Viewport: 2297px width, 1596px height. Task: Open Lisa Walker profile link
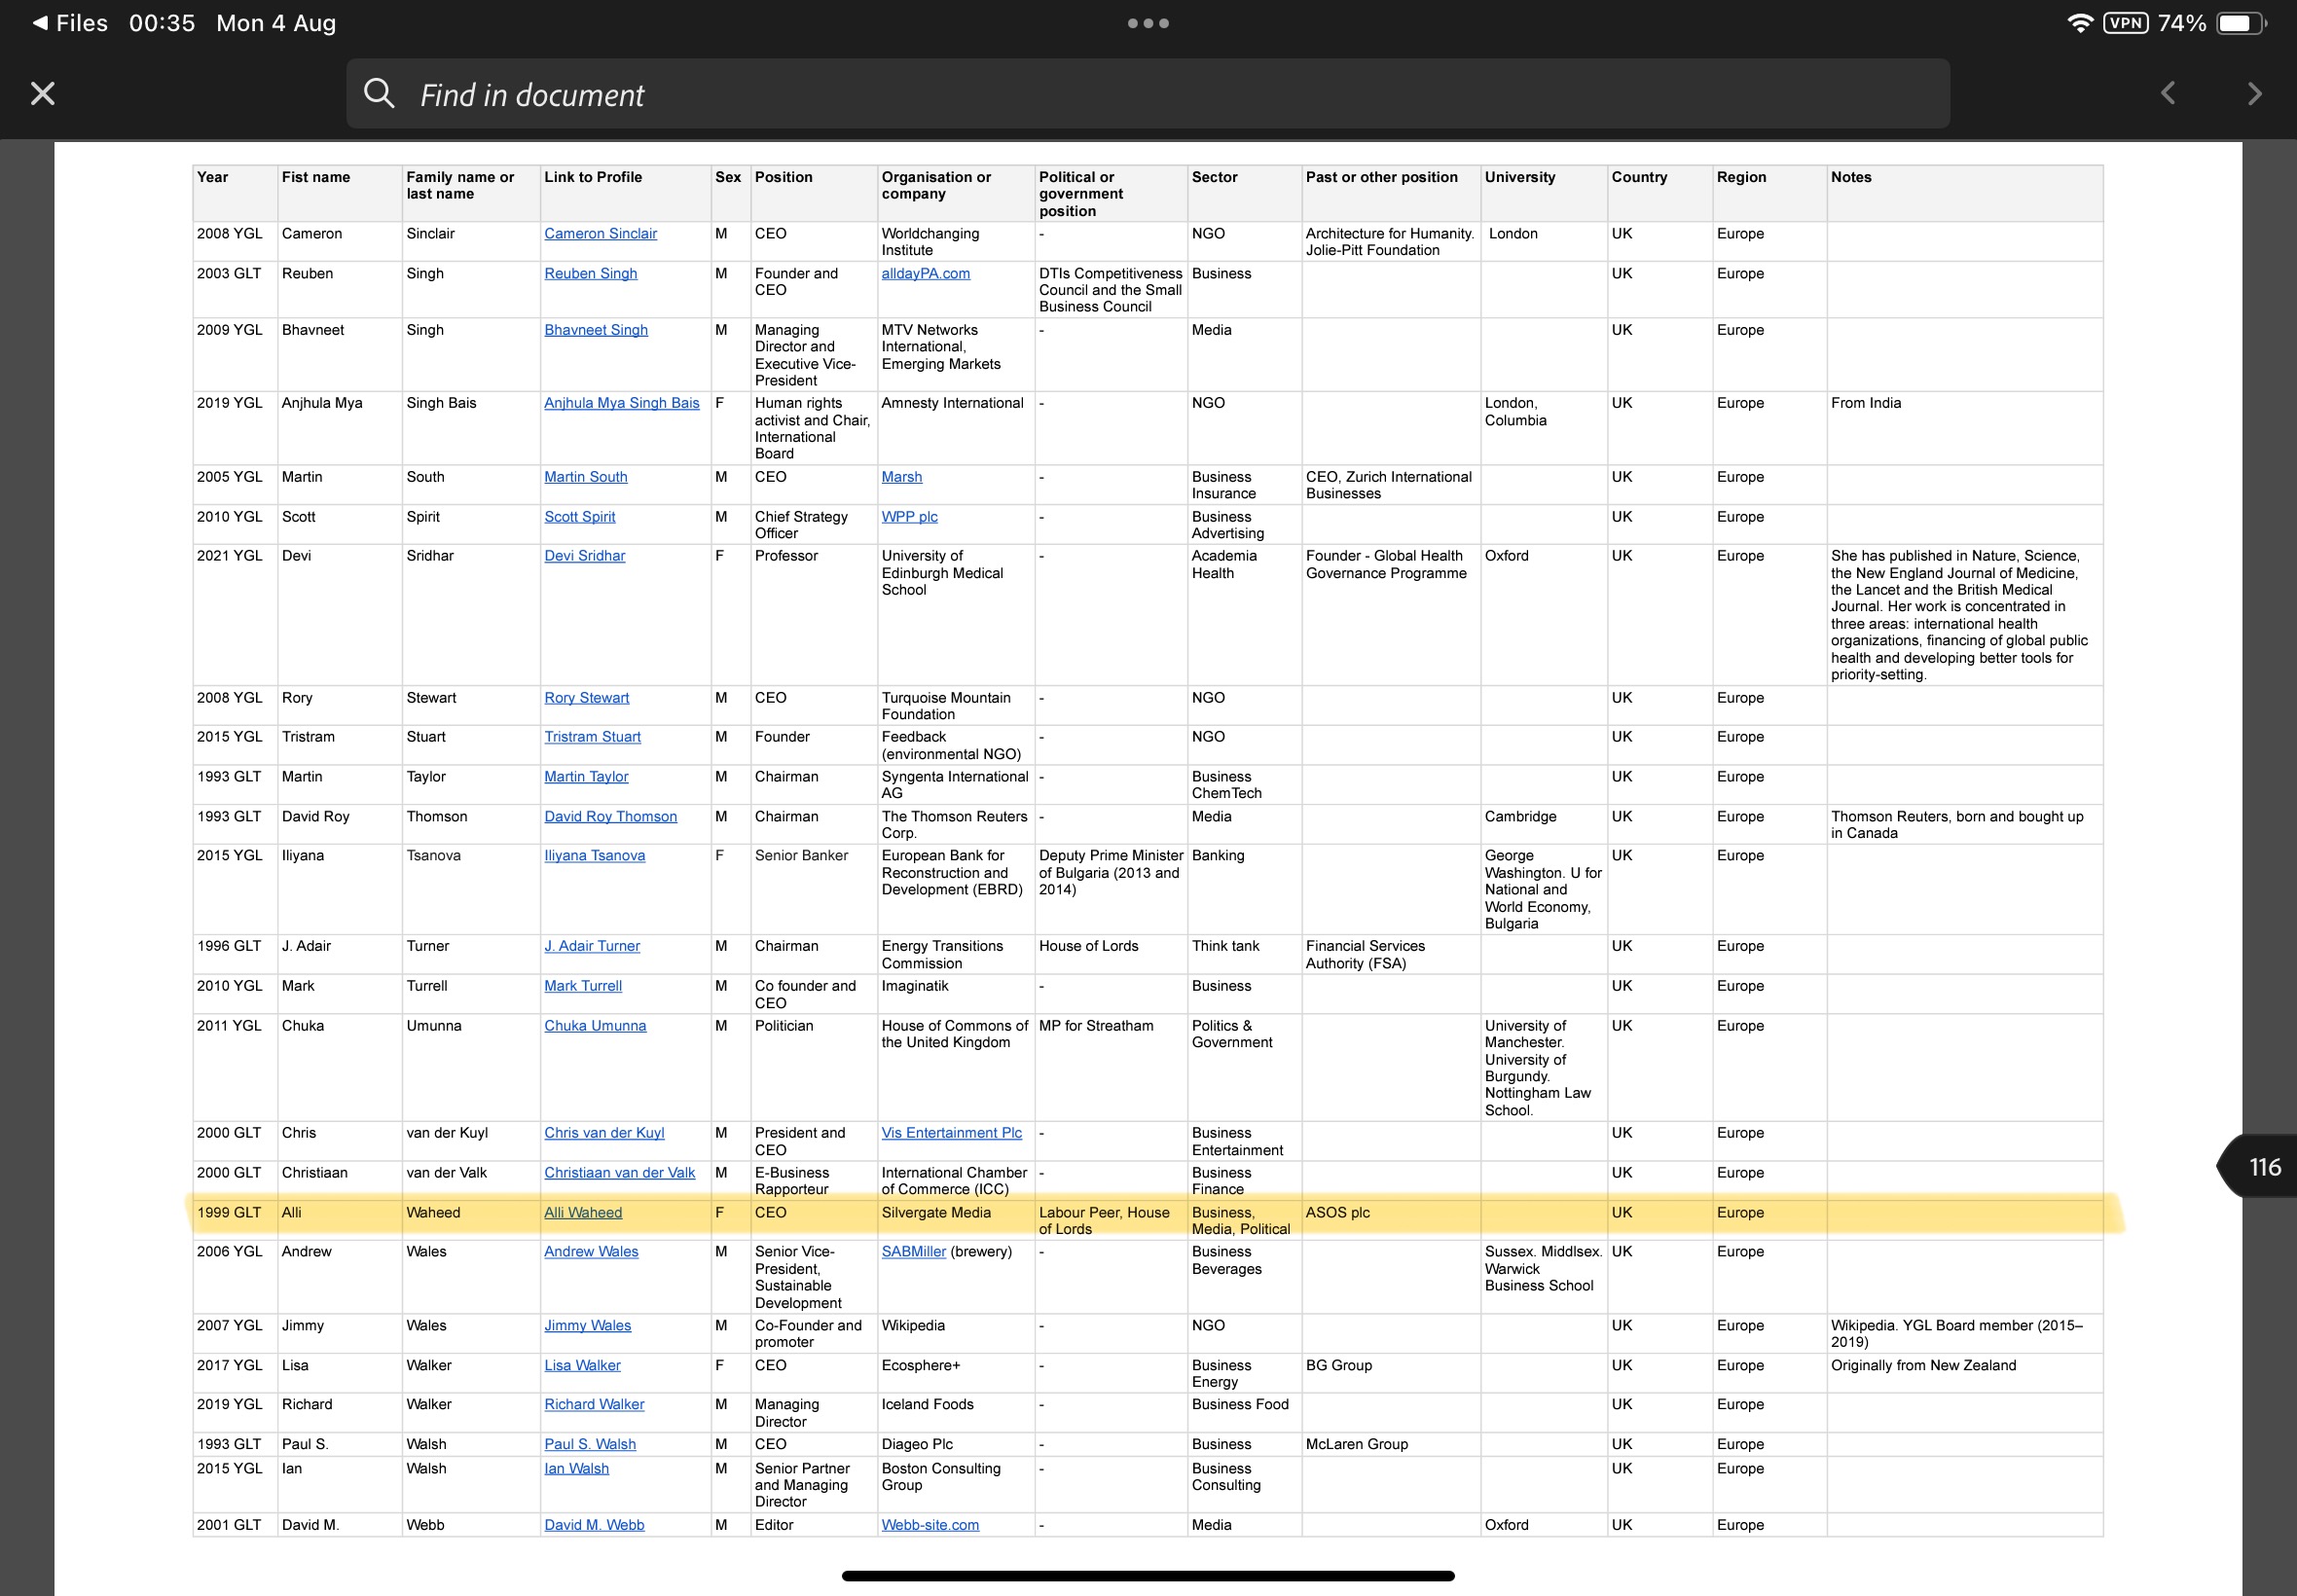(x=582, y=1366)
